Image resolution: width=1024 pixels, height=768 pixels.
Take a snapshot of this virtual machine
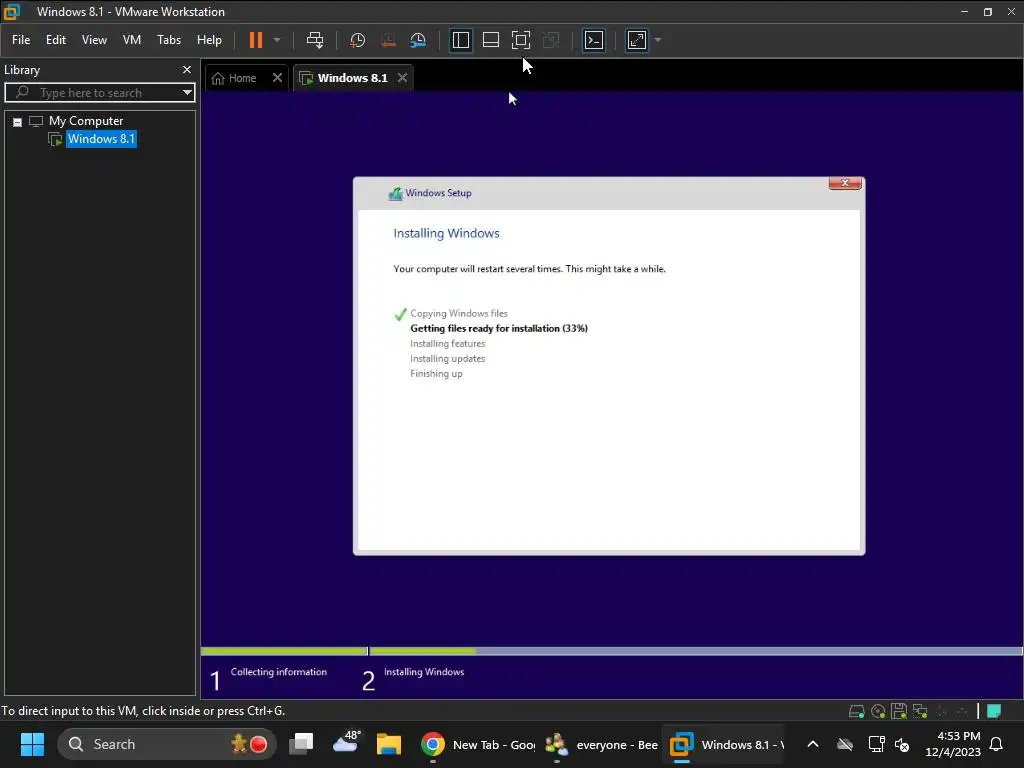point(357,40)
